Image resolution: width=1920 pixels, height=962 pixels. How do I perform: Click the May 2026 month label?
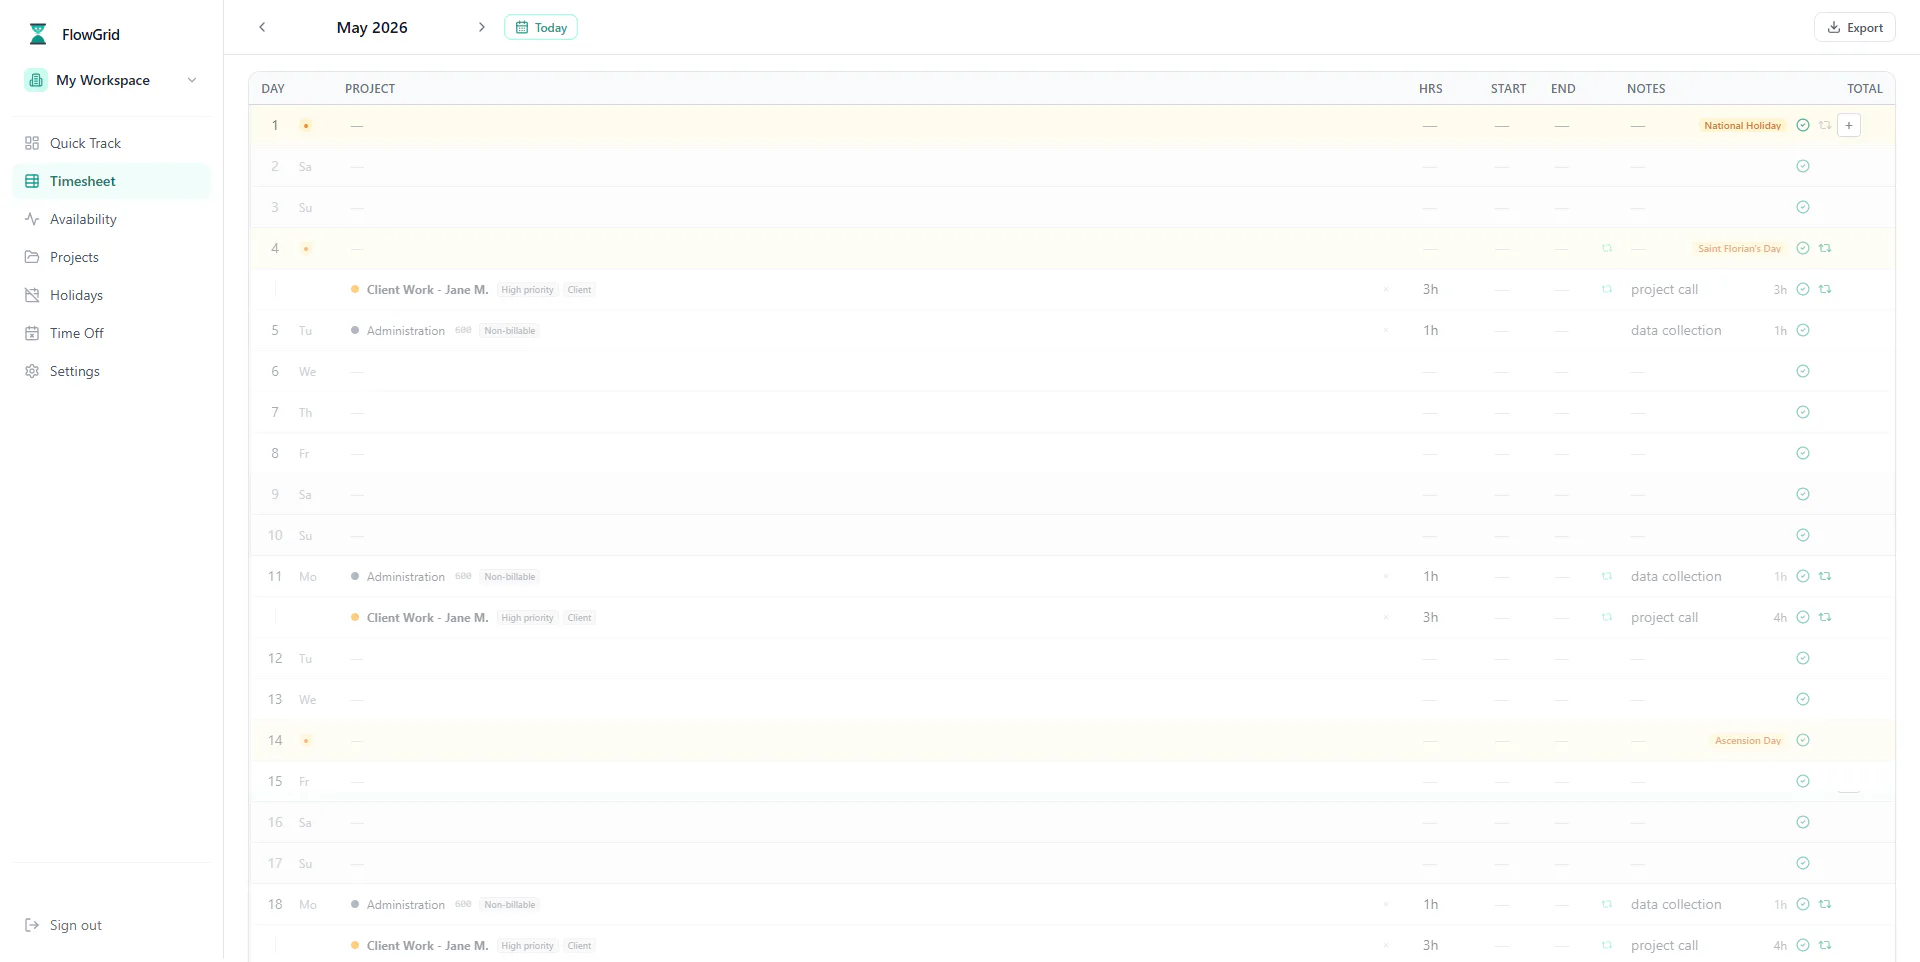click(372, 27)
